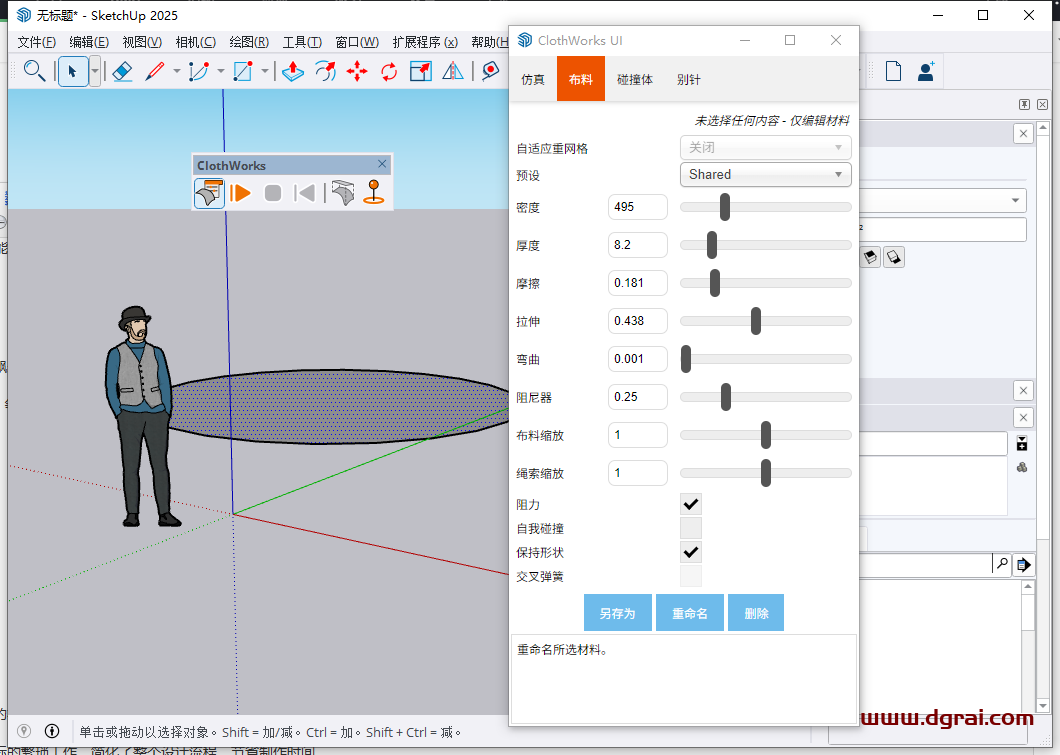Click the 布料 tab
The image size is (1060, 755).
[x=581, y=79]
